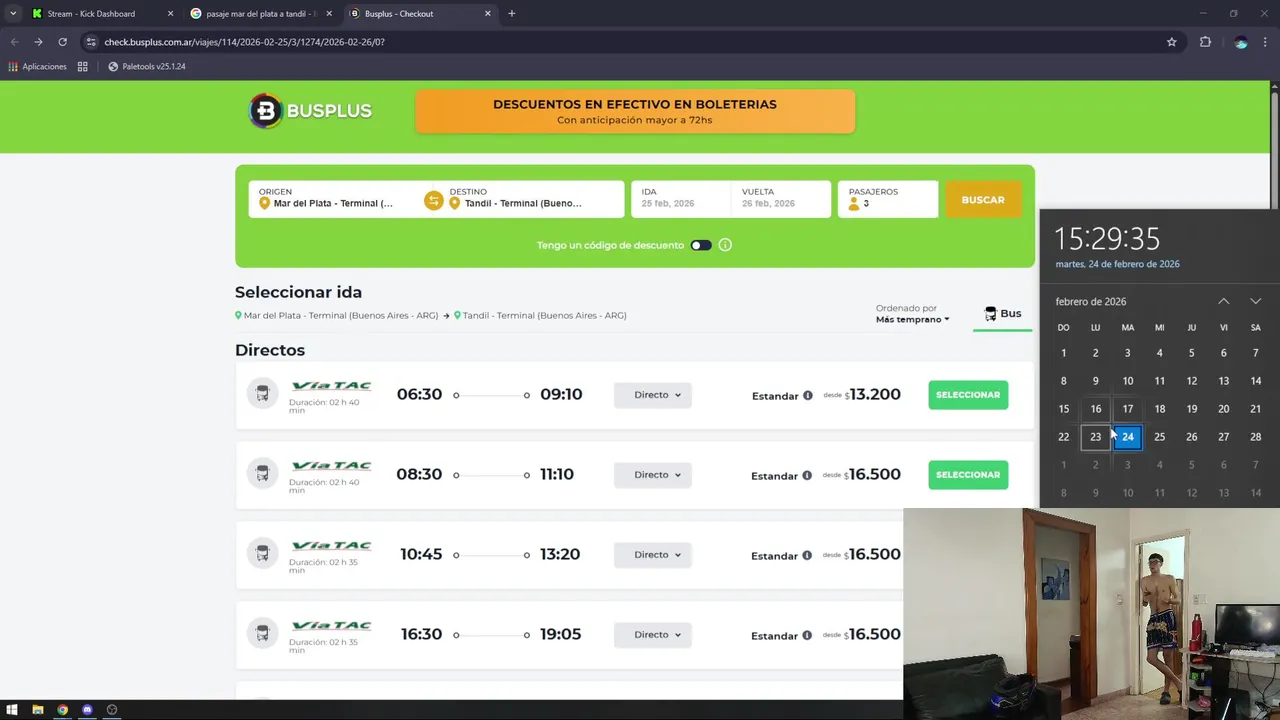Open File Explorer from the taskbar
Image resolution: width=1280 pixels, height=720 pixels.
pos(38,710)
